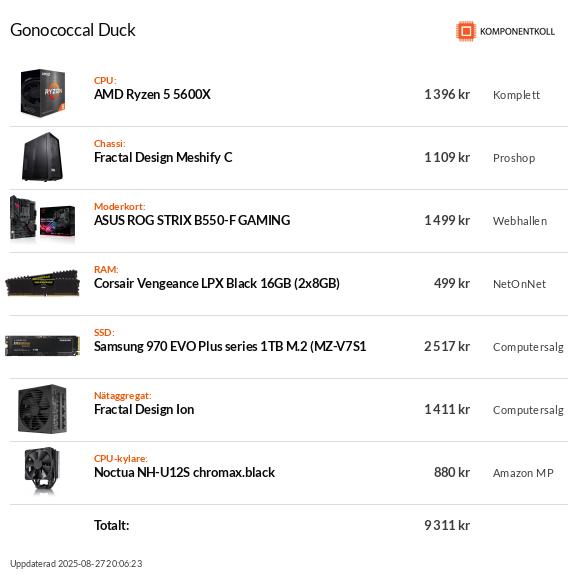Select the ASUS ROG STRIX motherboard image

(42, 220)
